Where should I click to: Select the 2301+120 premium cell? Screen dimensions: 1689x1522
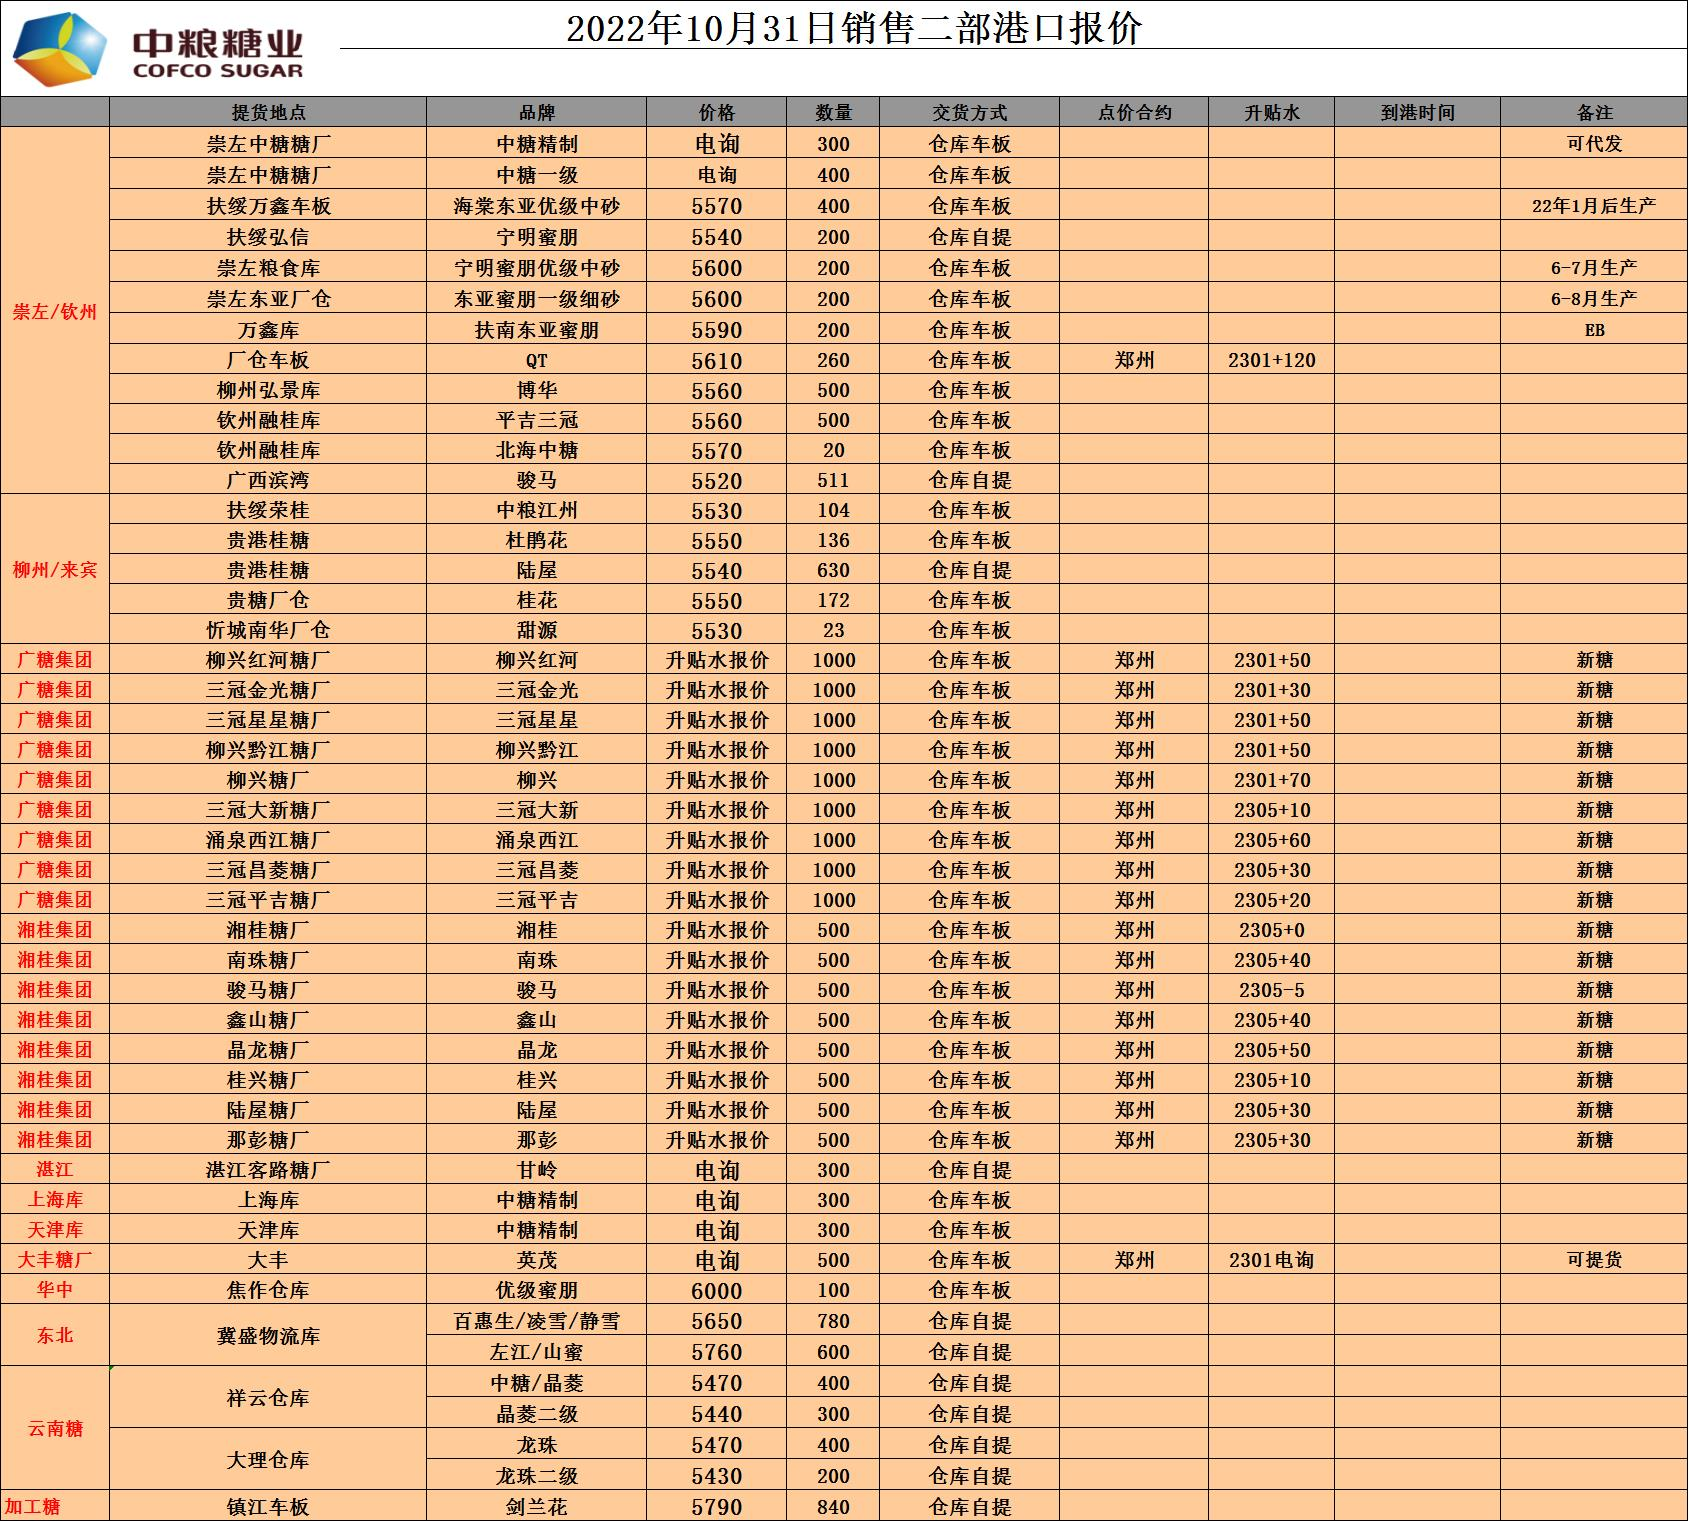(x=1271, y=360)
